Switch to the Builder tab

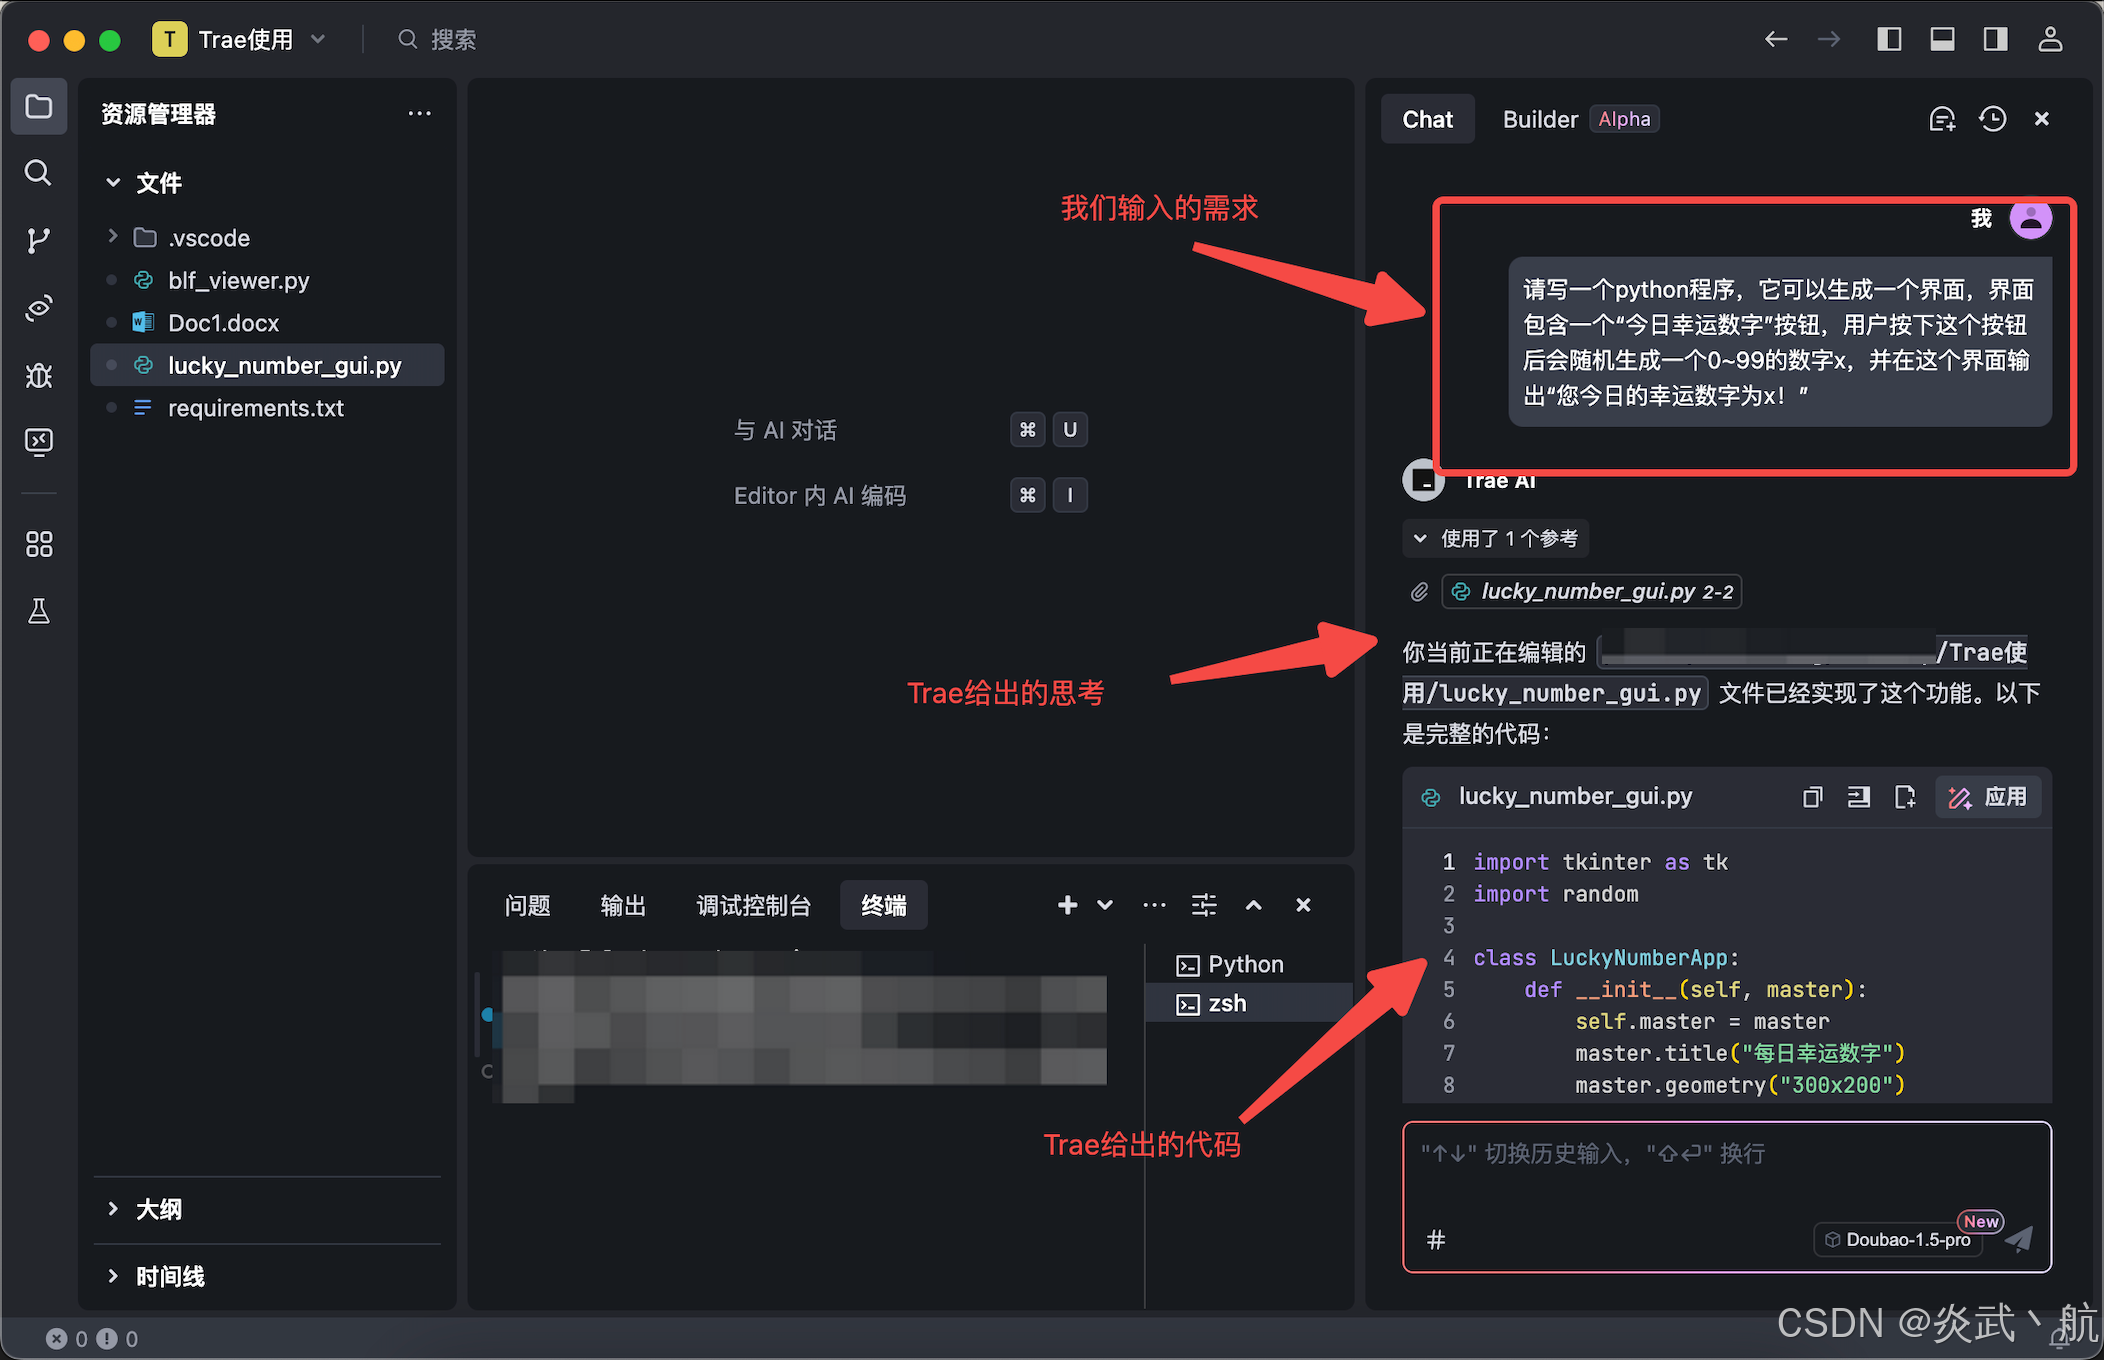[x=1540, y=119]
